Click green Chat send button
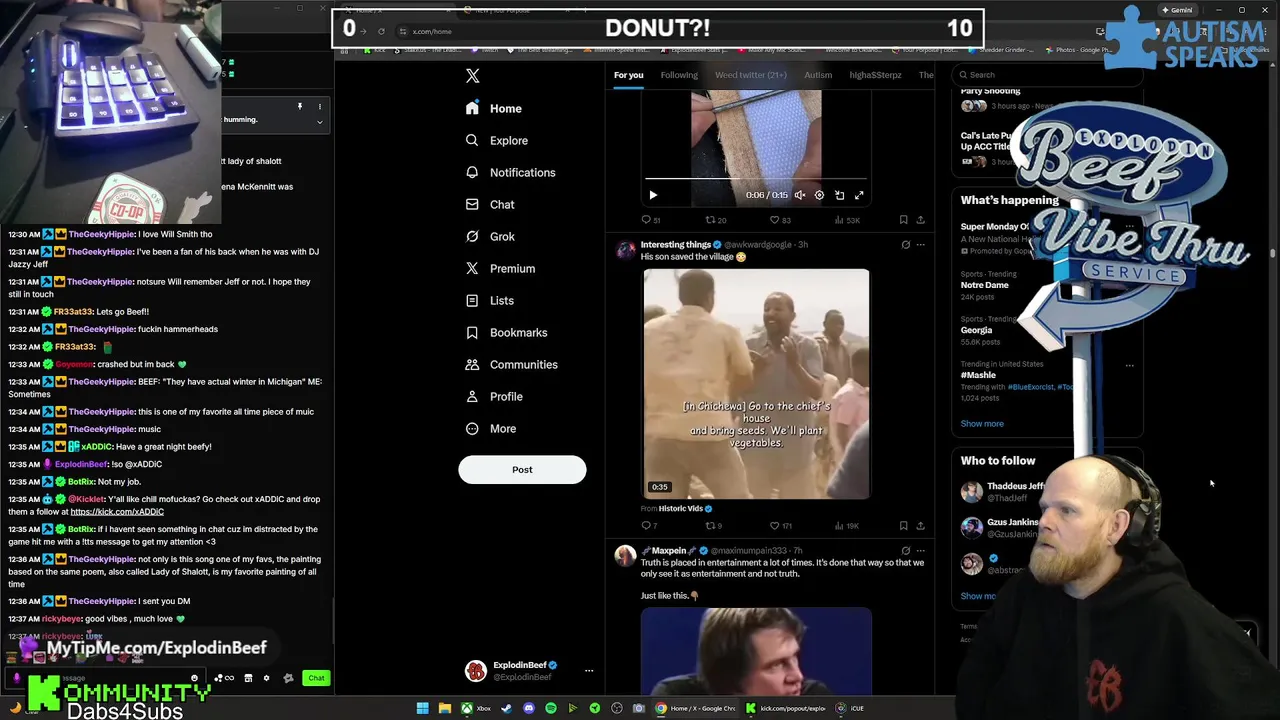 (316, 678)
